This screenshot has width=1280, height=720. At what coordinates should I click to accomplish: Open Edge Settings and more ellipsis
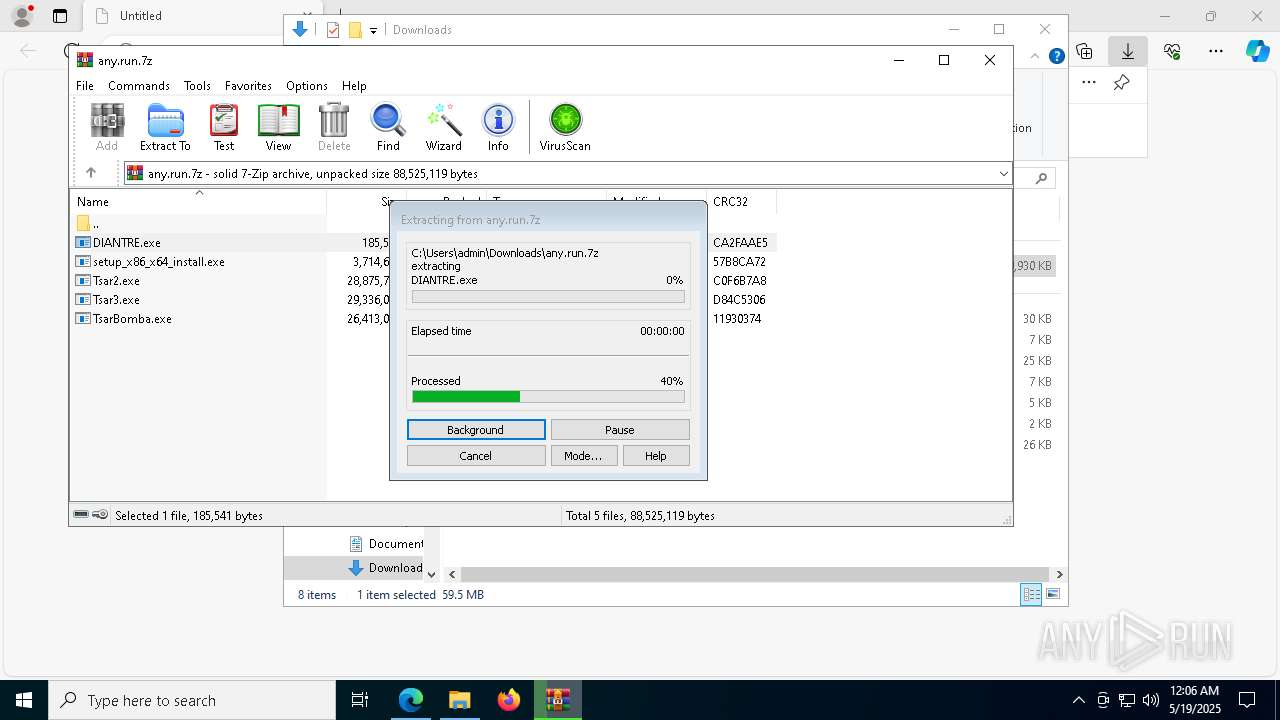point(1216,51)
